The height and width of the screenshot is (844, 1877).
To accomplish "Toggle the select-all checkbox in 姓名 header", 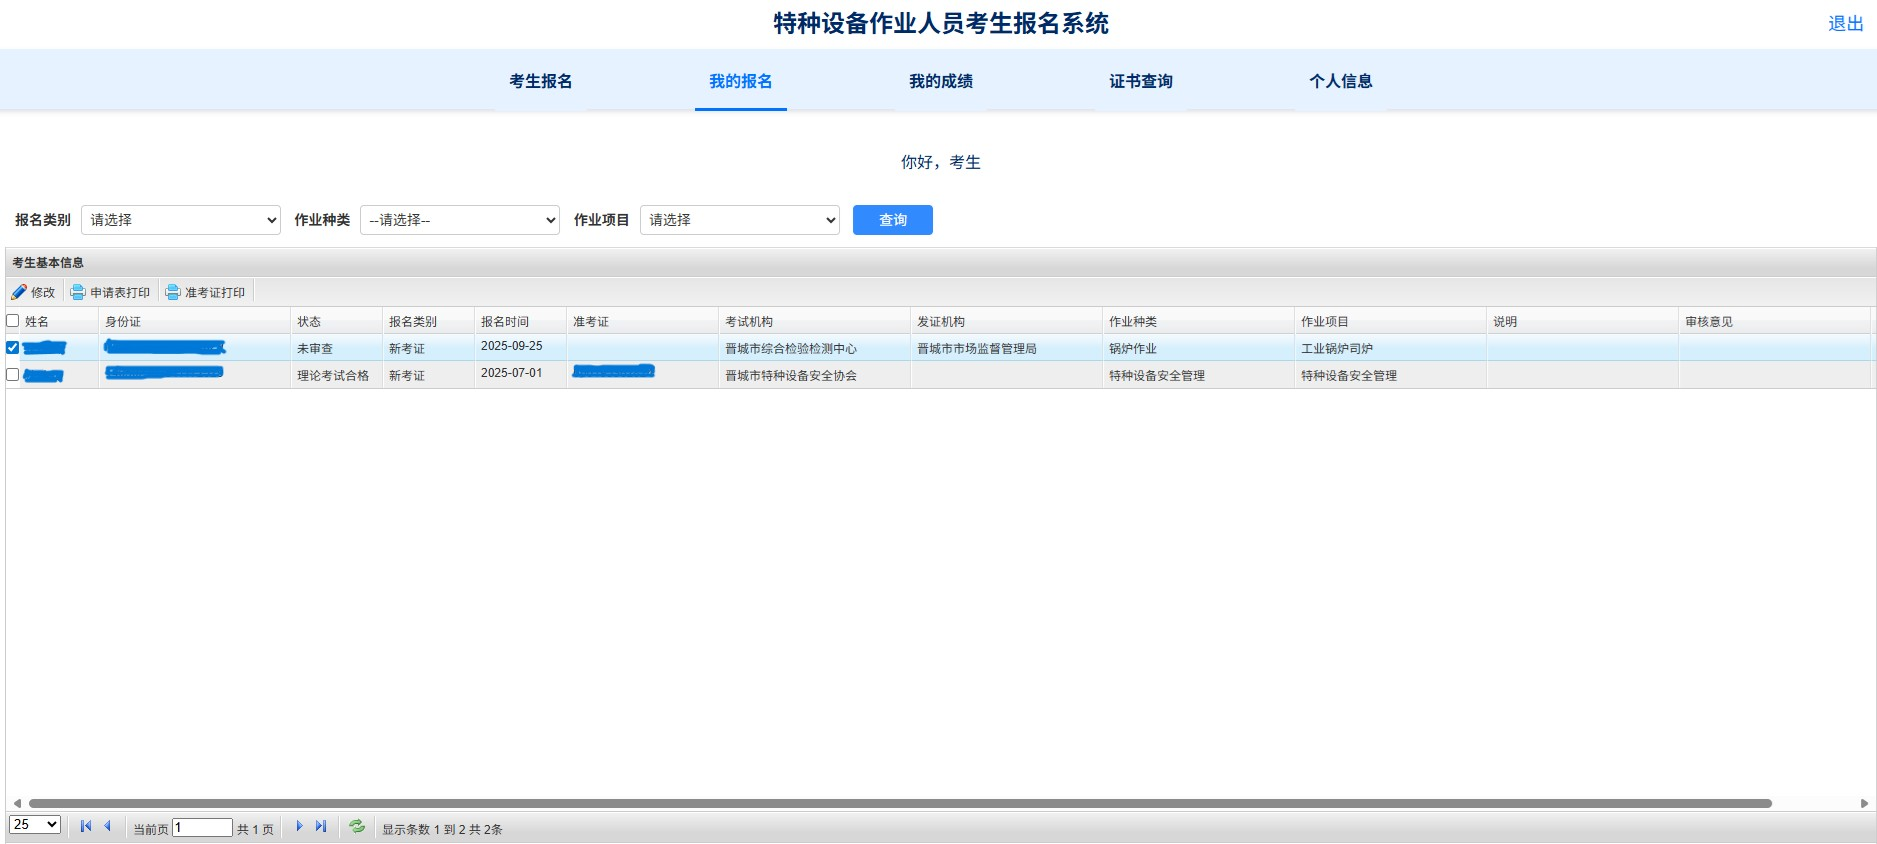I will click(13, 321).
